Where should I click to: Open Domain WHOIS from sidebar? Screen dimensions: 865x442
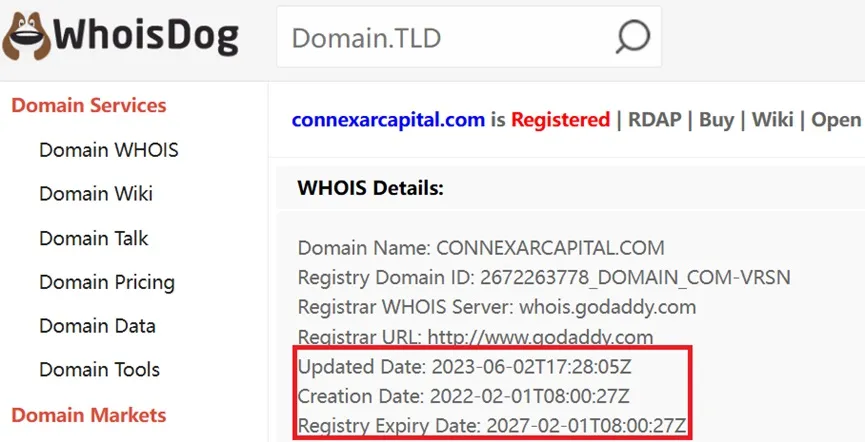coord(109,150)
